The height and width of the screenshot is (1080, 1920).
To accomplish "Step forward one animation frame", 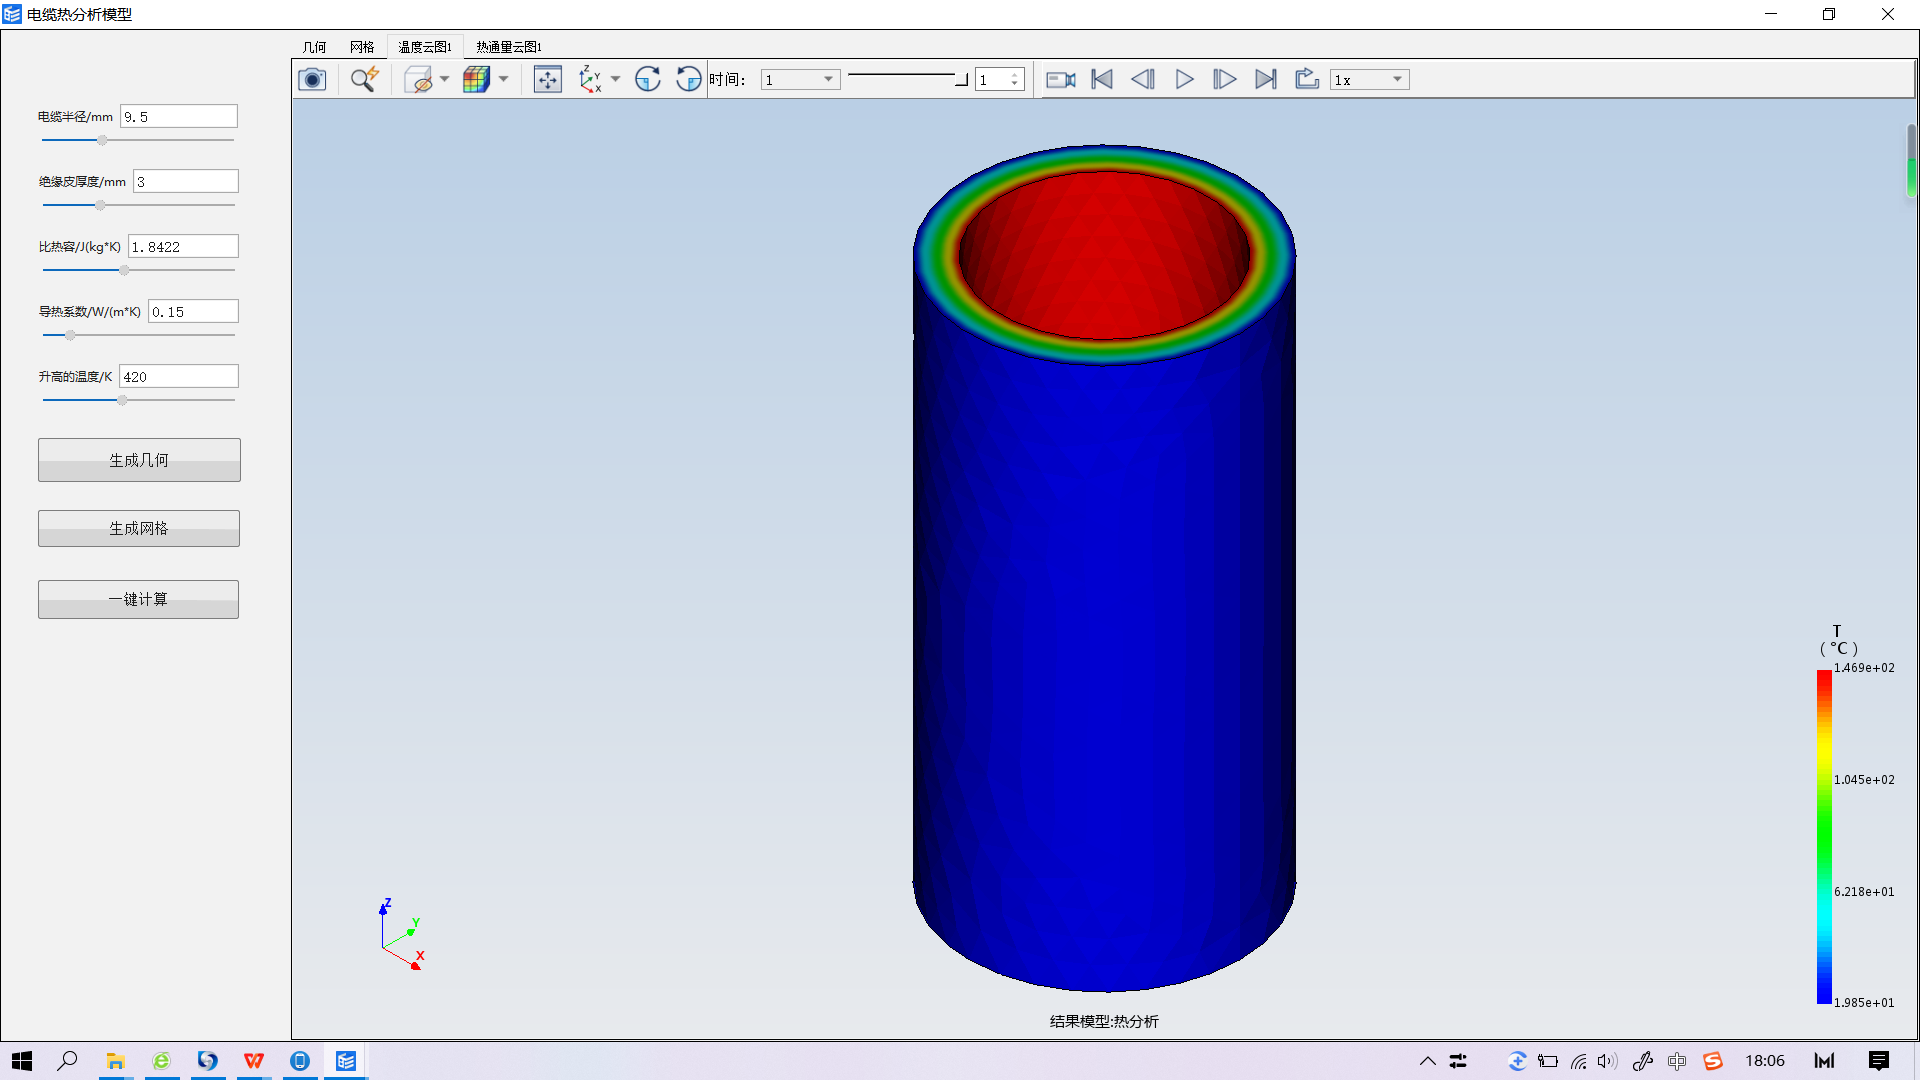I will point(1224,79).
